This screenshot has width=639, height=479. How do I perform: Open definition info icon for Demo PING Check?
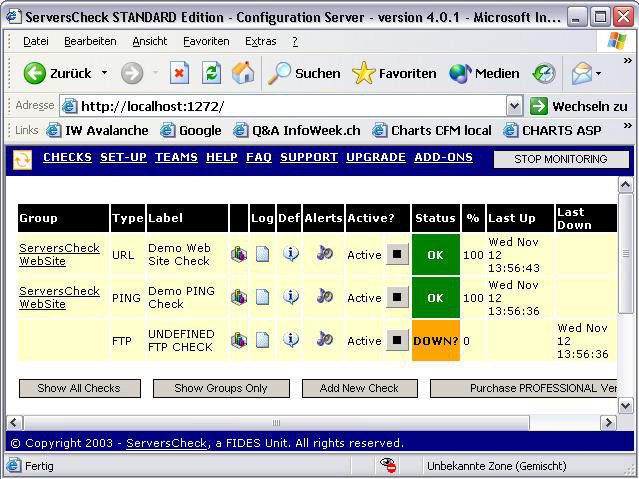coord(291,297)
